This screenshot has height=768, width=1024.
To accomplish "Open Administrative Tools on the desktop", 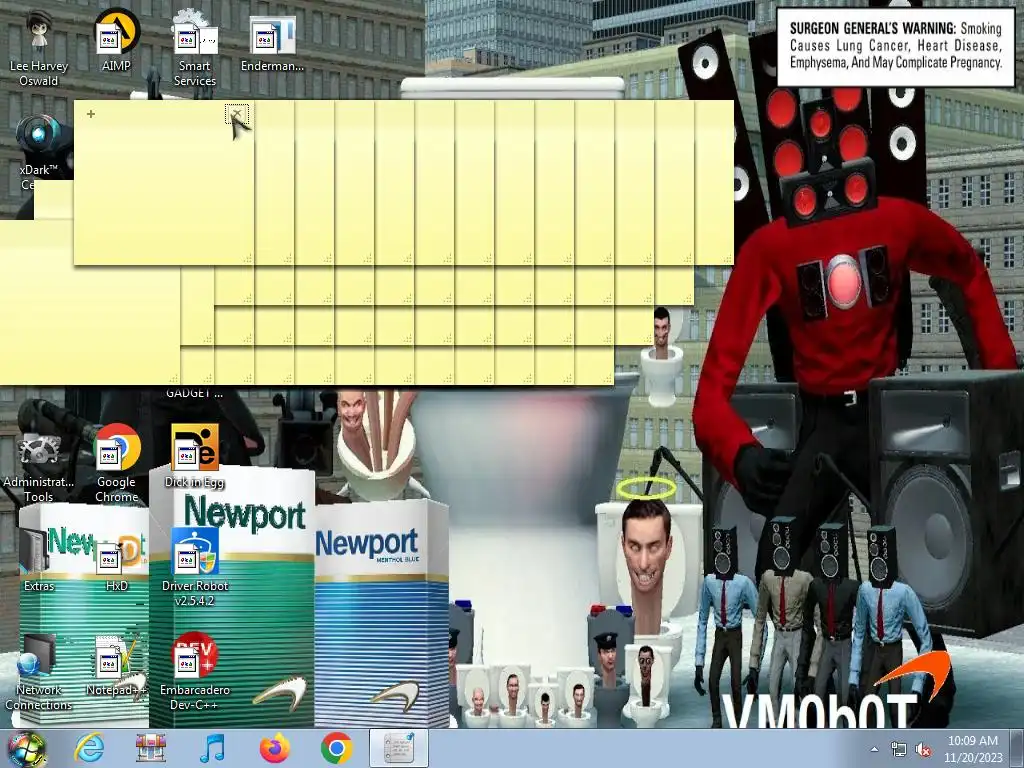I will click(39, 464).
